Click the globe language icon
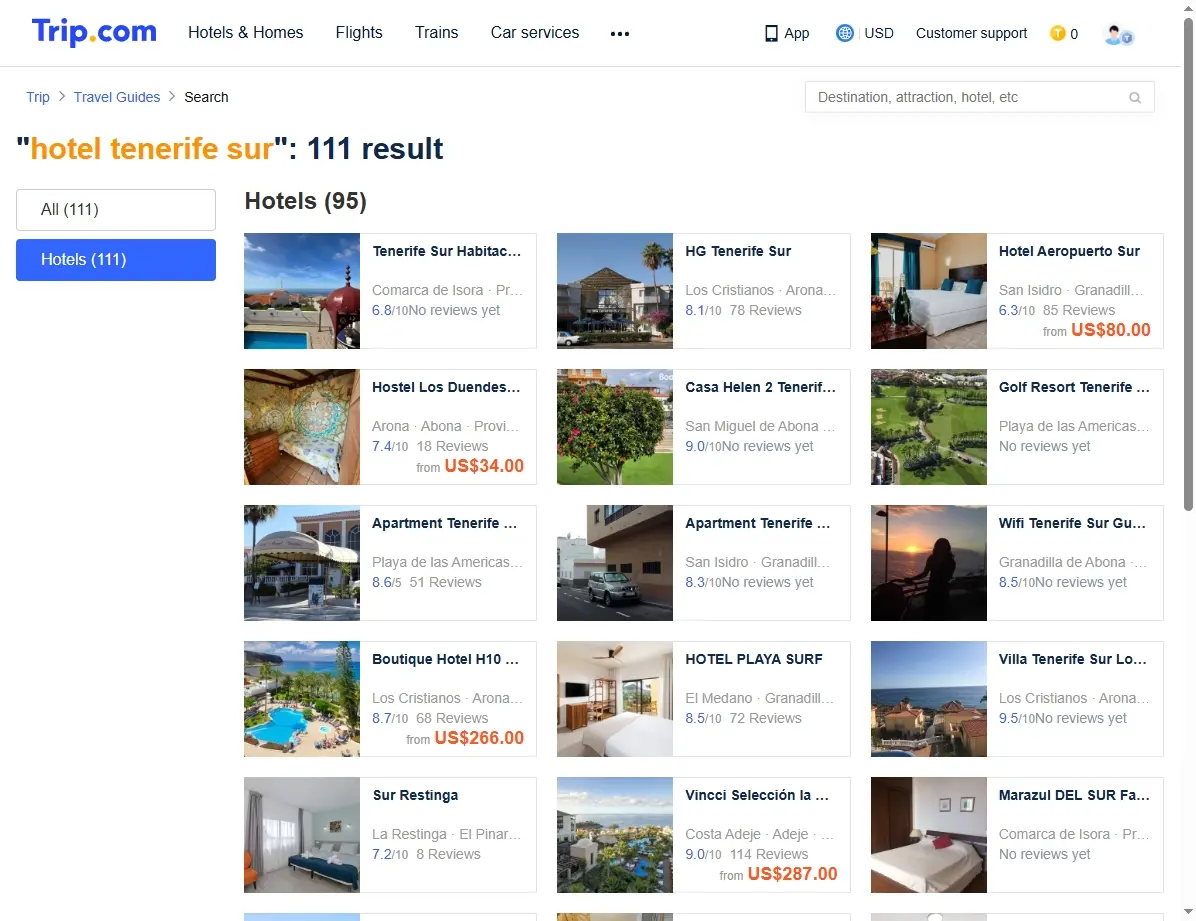This screenshot has width=1196, height=921. (x=844, y=34)
